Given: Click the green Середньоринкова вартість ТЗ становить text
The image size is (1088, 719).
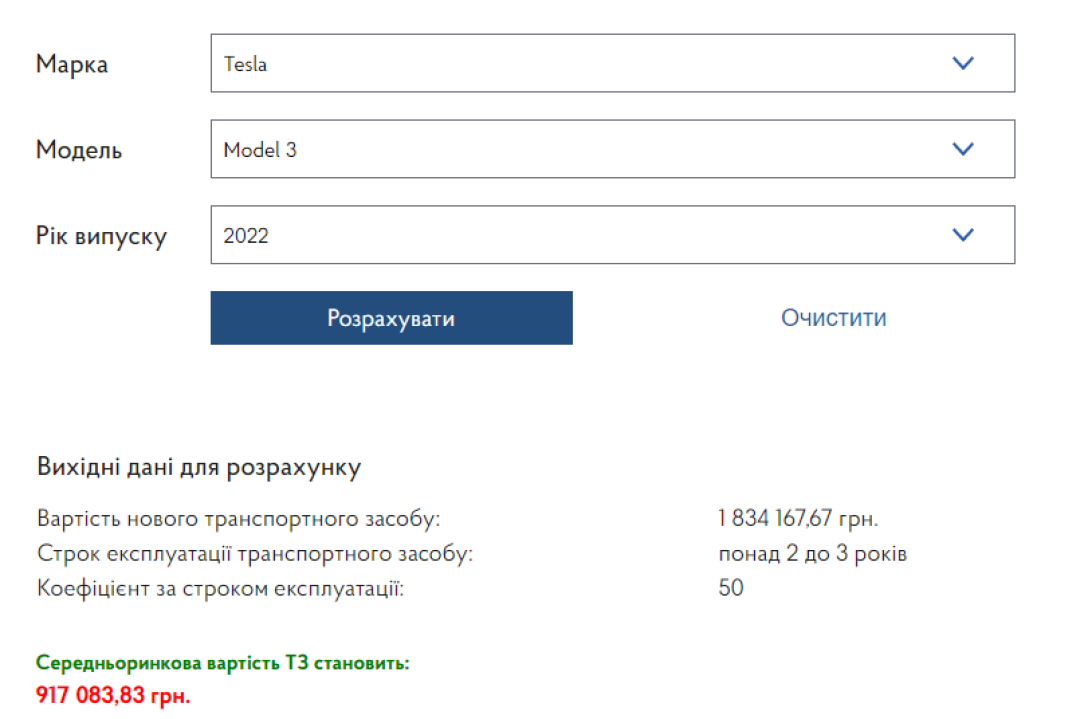Looking at the screenshot, I should click(222, 663).
